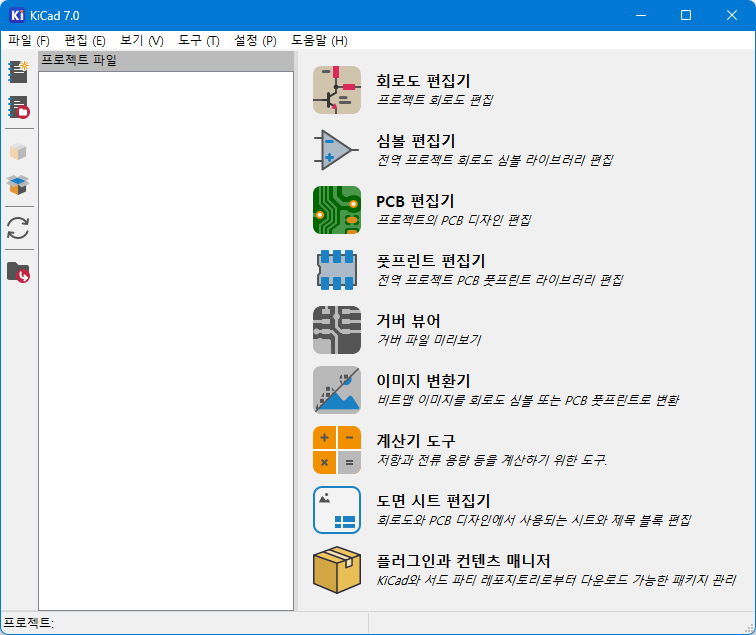Click the PCB 편집기 label

point(415,201)
